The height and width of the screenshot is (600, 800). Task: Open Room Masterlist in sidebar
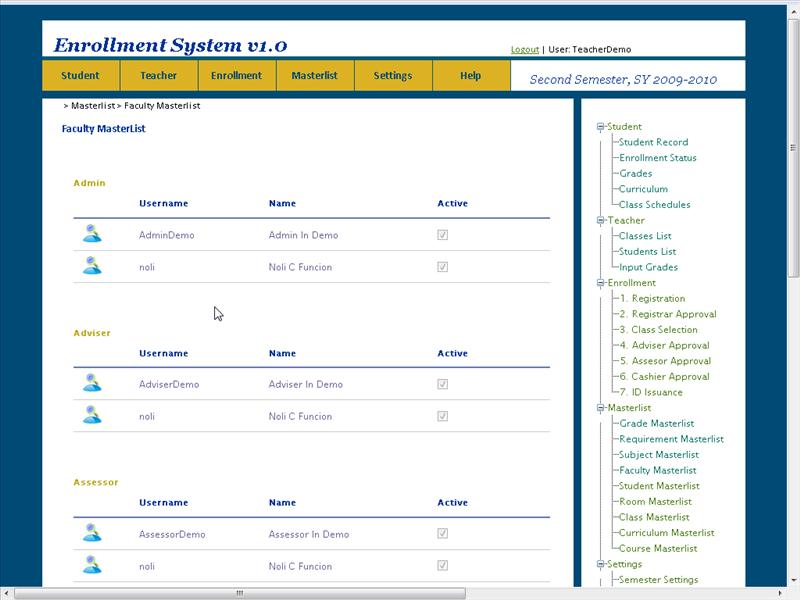point(656,502)
